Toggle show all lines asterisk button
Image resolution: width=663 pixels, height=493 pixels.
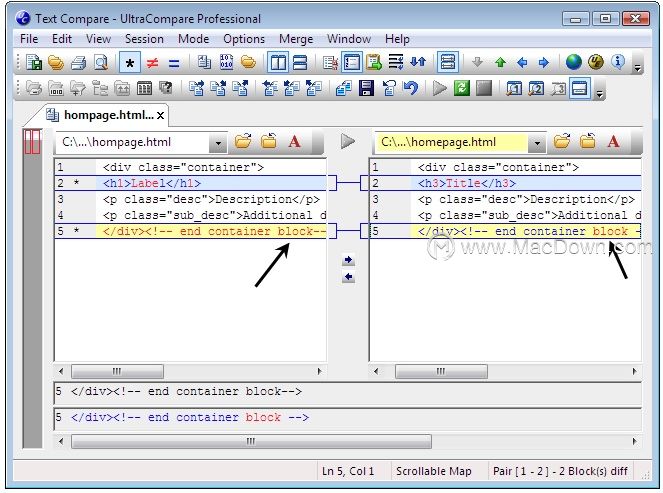(x=130, y=63)
